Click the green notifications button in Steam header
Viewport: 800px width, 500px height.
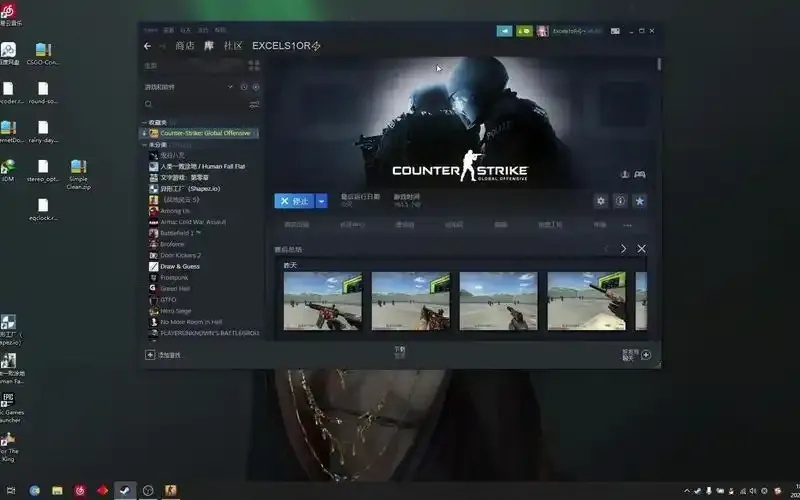[524, 31]
